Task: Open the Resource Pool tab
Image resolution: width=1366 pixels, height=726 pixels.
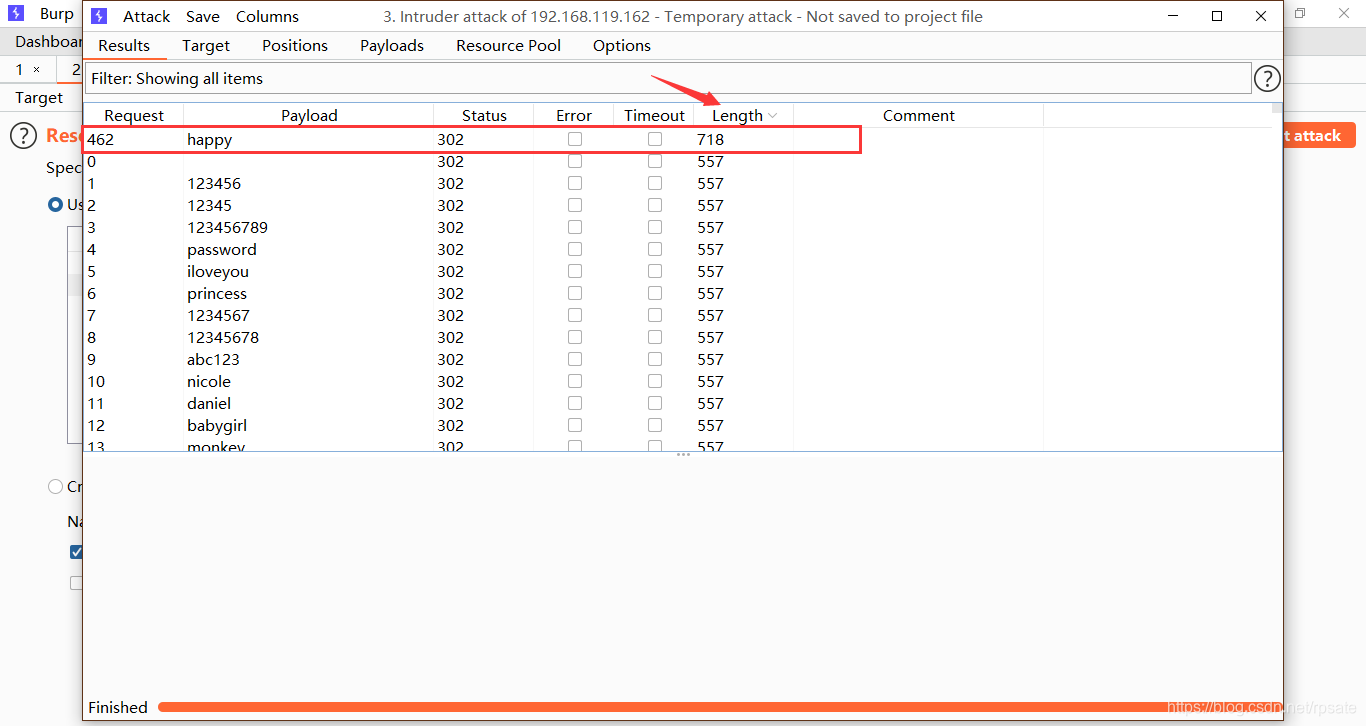Action: tap(508, 46)
